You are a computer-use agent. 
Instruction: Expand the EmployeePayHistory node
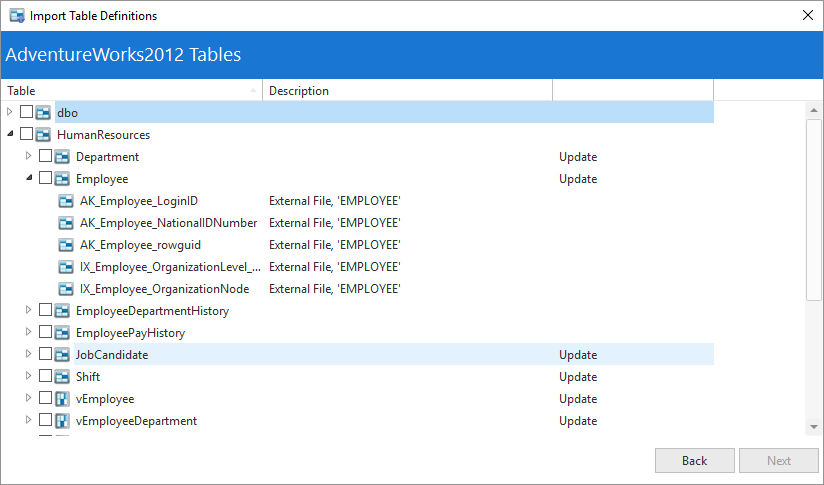[x=28, y=332]
